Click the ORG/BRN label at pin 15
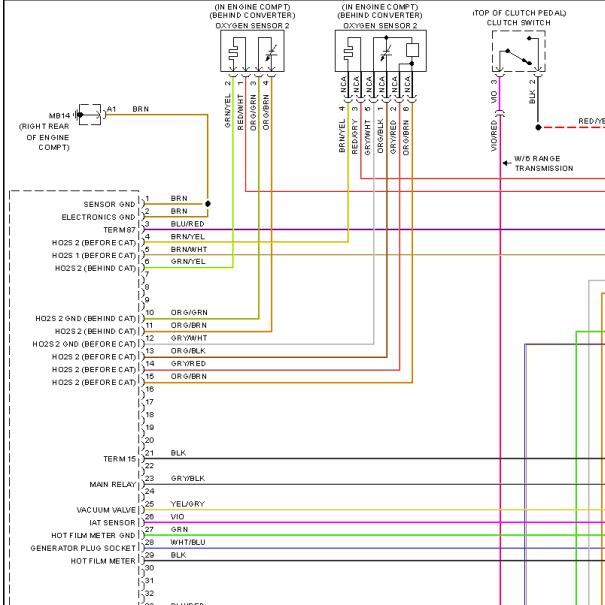The height and width of the screenshot is (605, 605). [189, 376]
